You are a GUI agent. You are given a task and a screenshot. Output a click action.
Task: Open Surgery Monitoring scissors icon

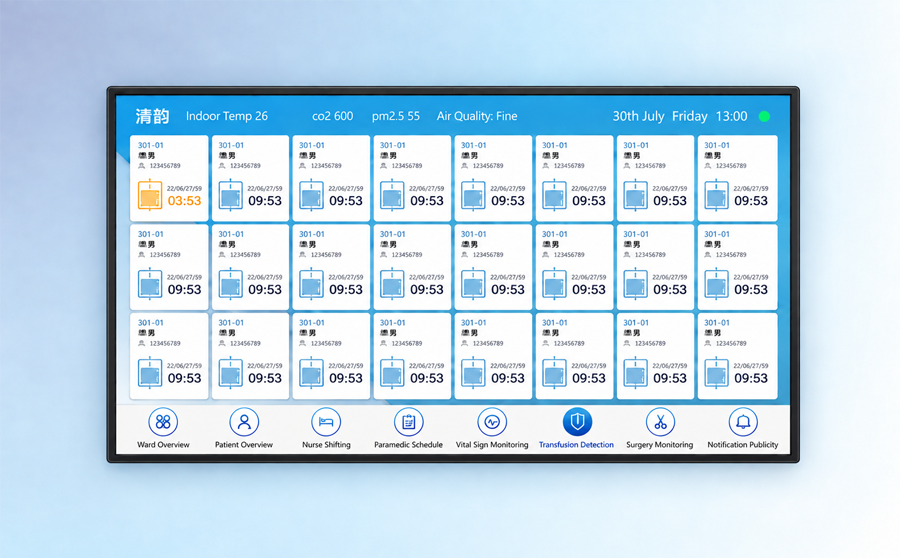660,422
